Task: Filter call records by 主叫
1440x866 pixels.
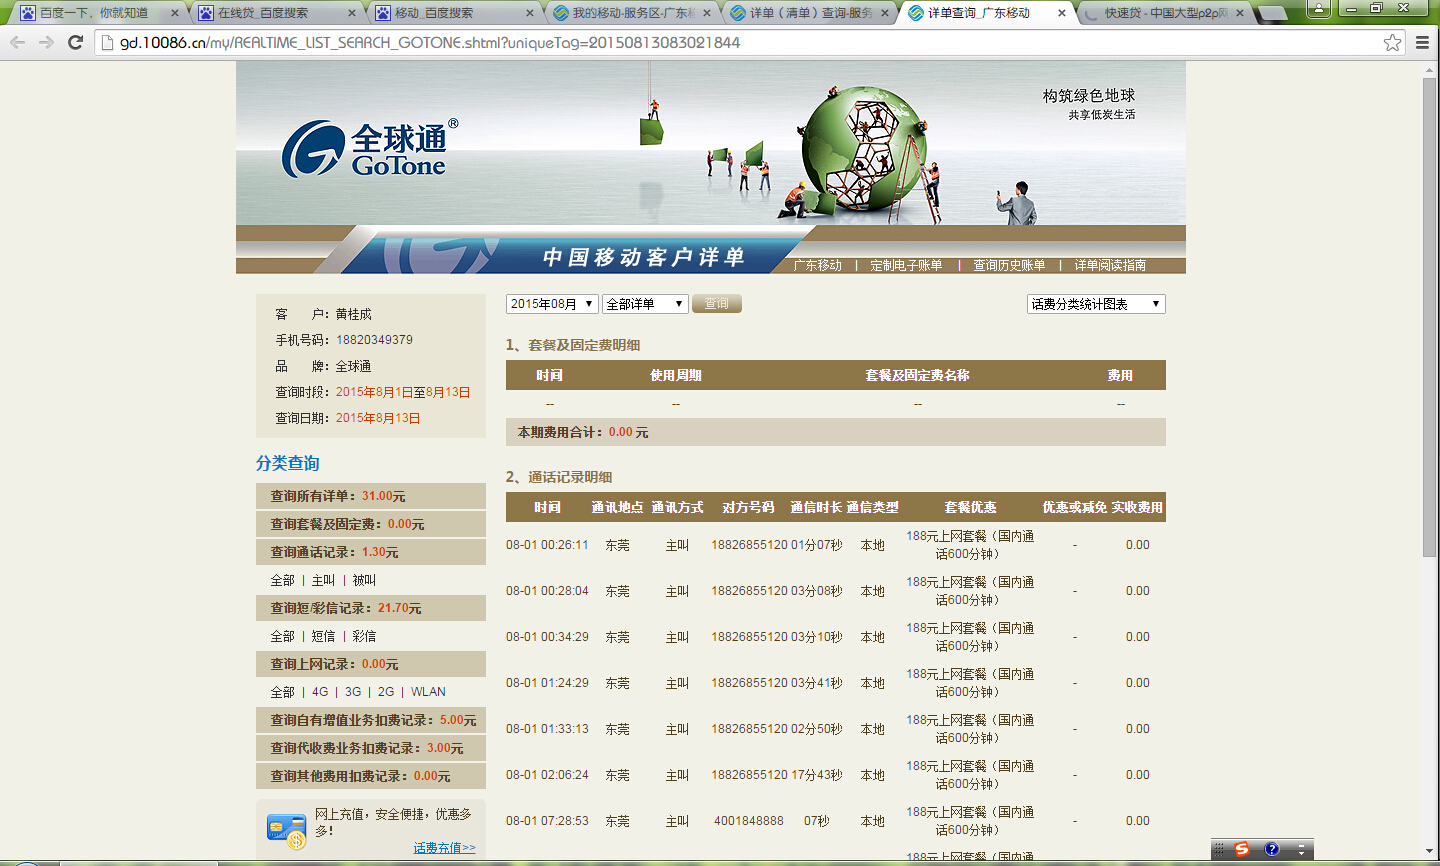Action: [323, 580]
